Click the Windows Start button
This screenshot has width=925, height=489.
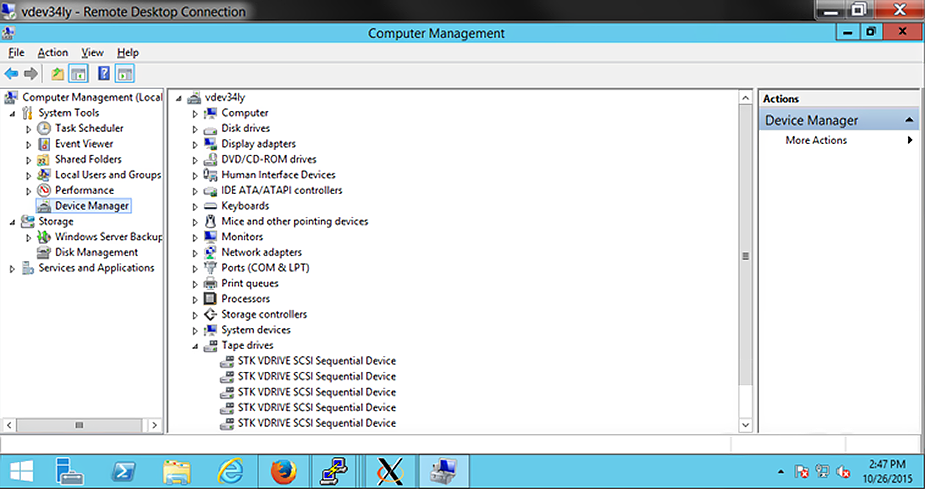(21, 471)
